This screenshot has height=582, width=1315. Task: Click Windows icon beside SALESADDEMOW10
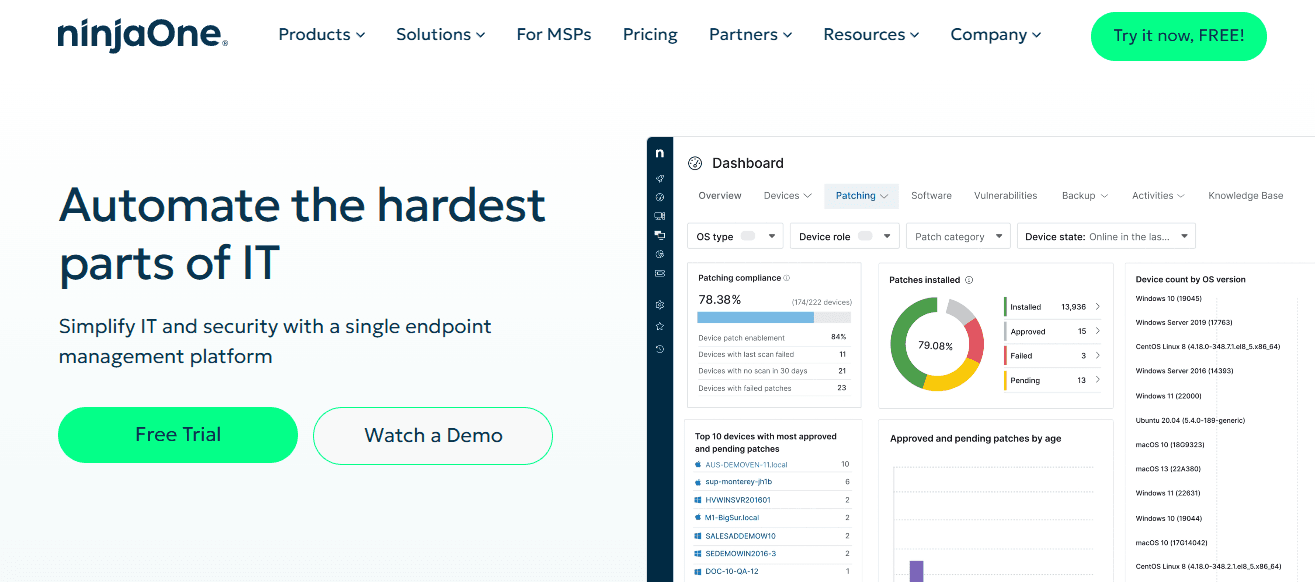(699, 536)
